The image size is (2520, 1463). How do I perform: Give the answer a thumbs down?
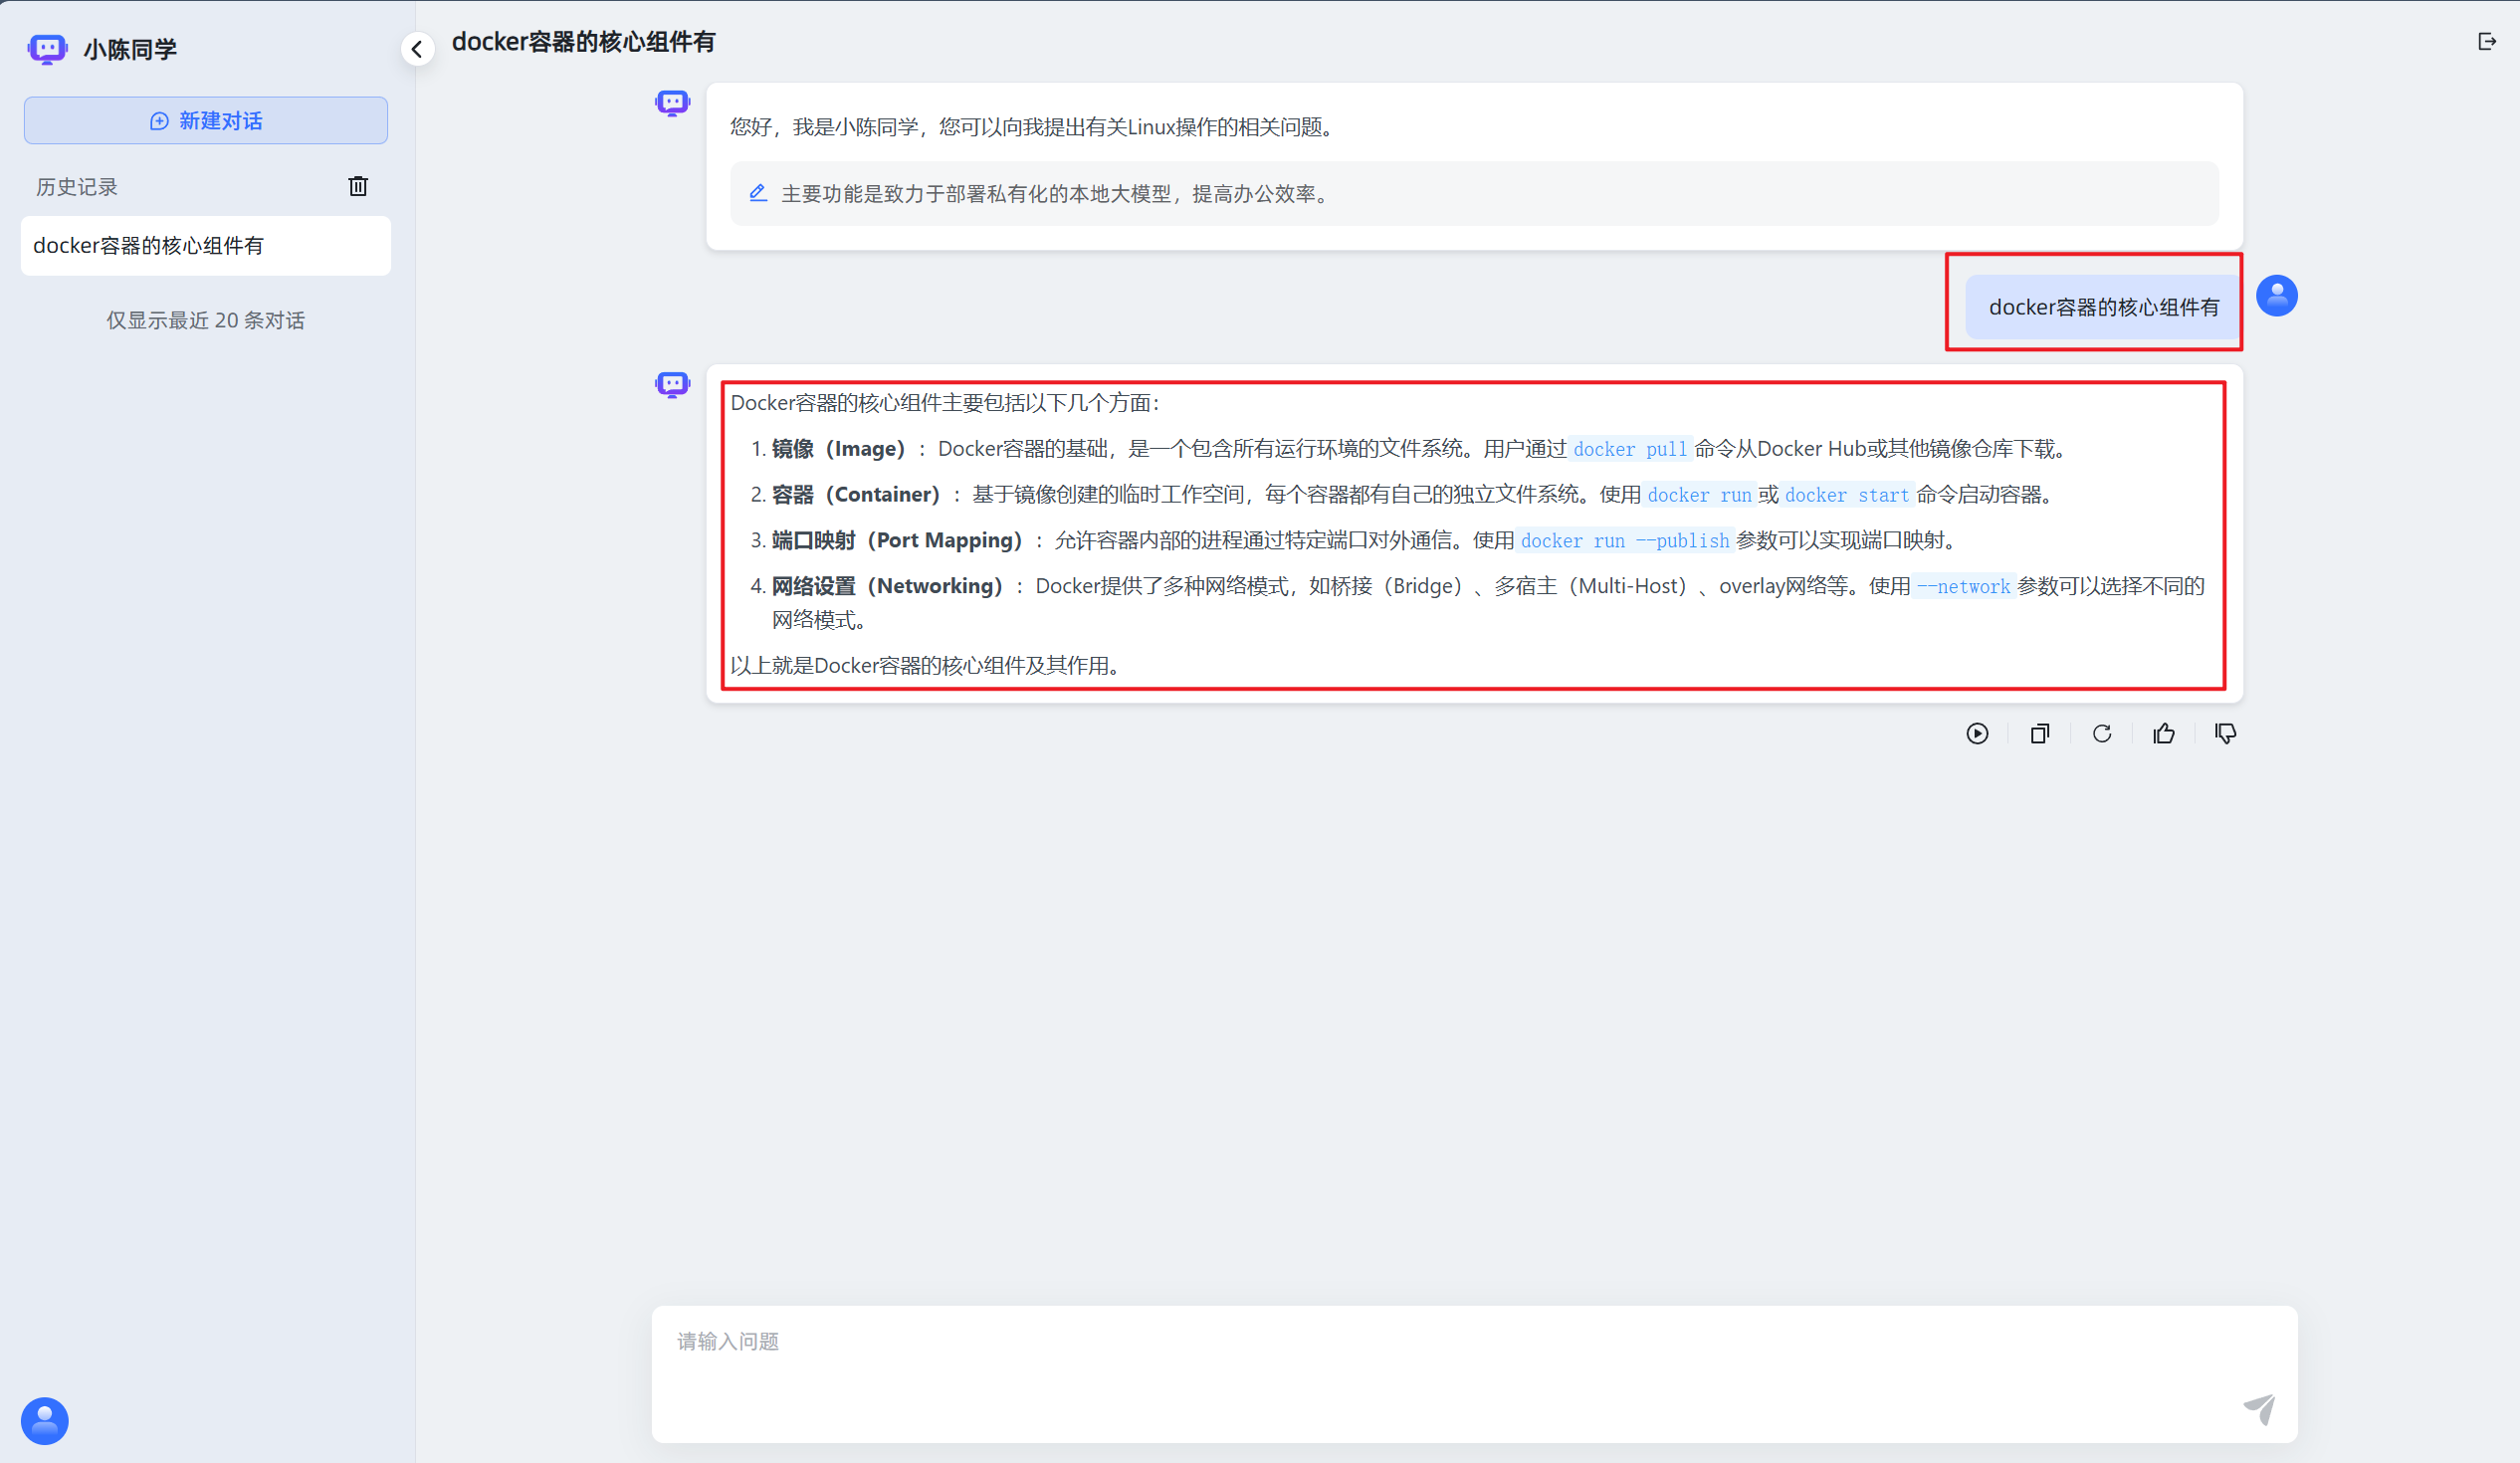pos(2225,734)
